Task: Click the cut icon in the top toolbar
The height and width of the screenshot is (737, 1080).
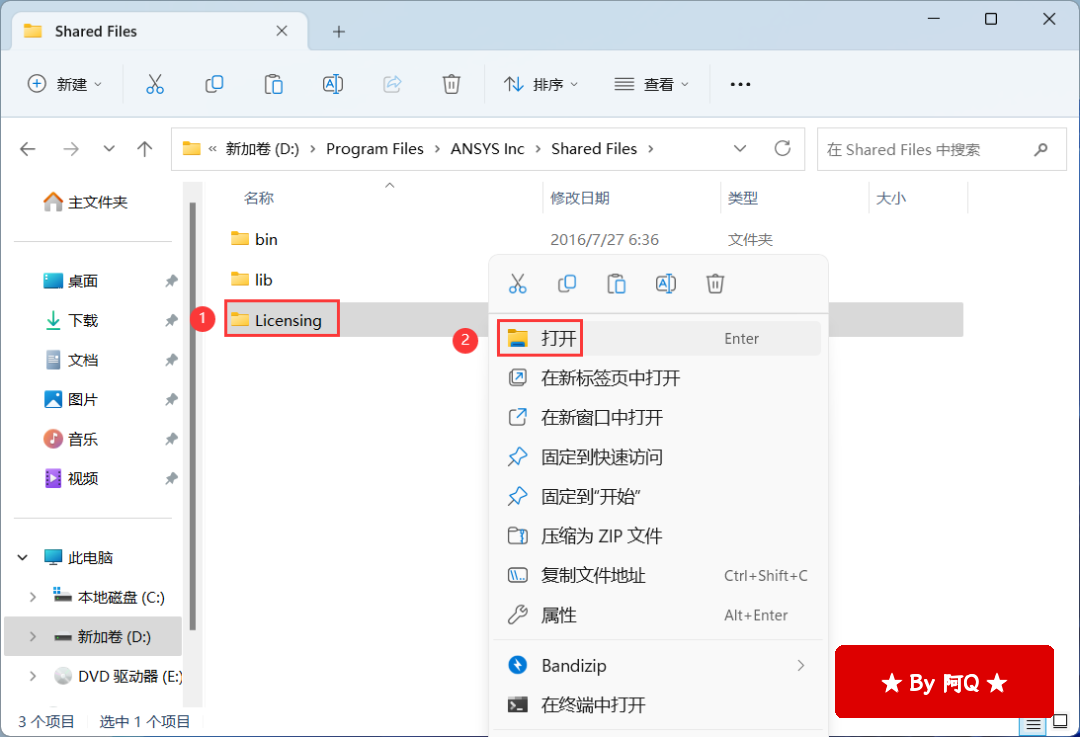Action: click(x=154, y=85)
